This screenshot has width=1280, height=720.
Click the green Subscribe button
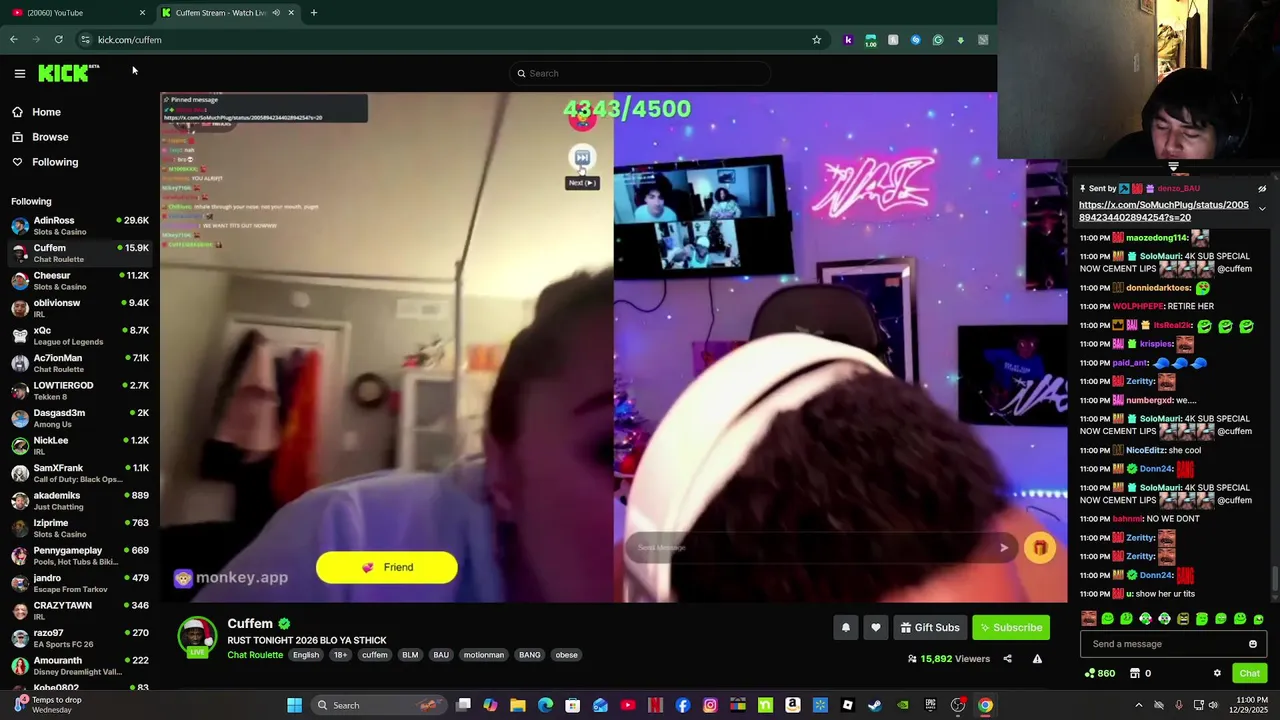1011,628
